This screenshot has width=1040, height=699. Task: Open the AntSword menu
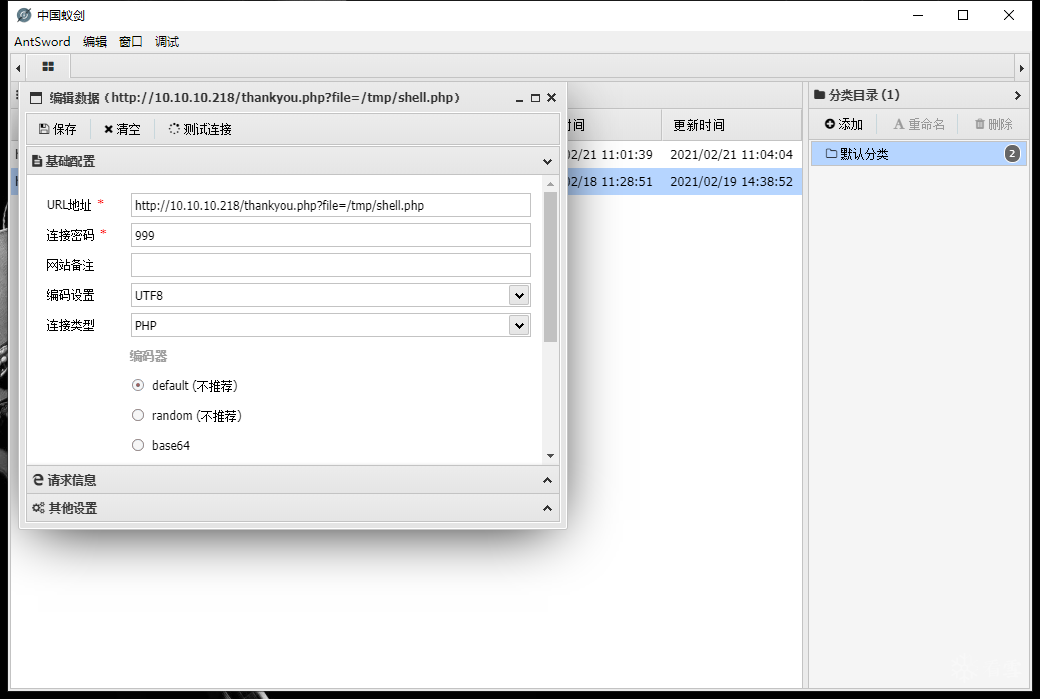click(42, 41)
